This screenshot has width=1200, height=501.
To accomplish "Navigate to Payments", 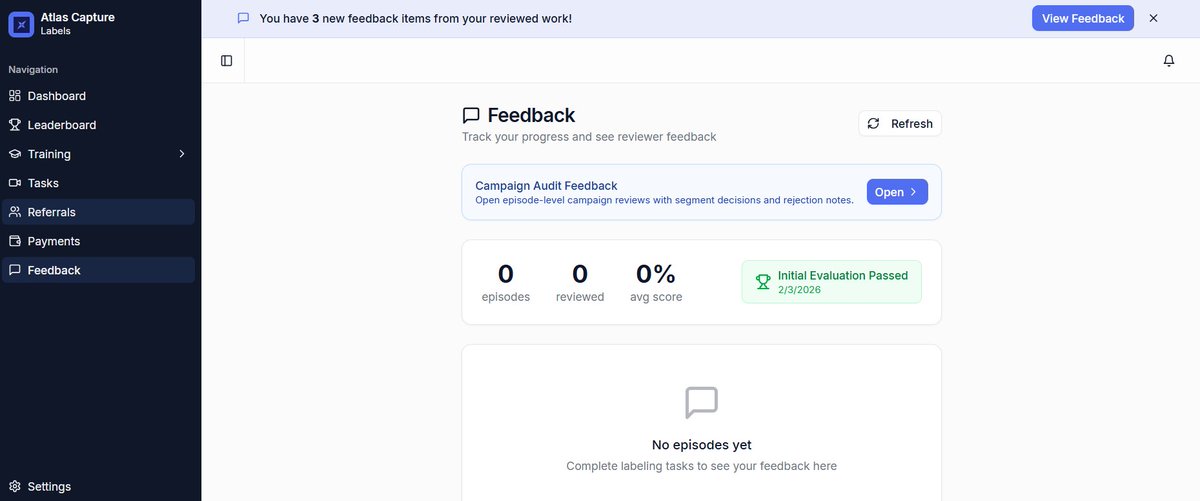I will point(98,241).
